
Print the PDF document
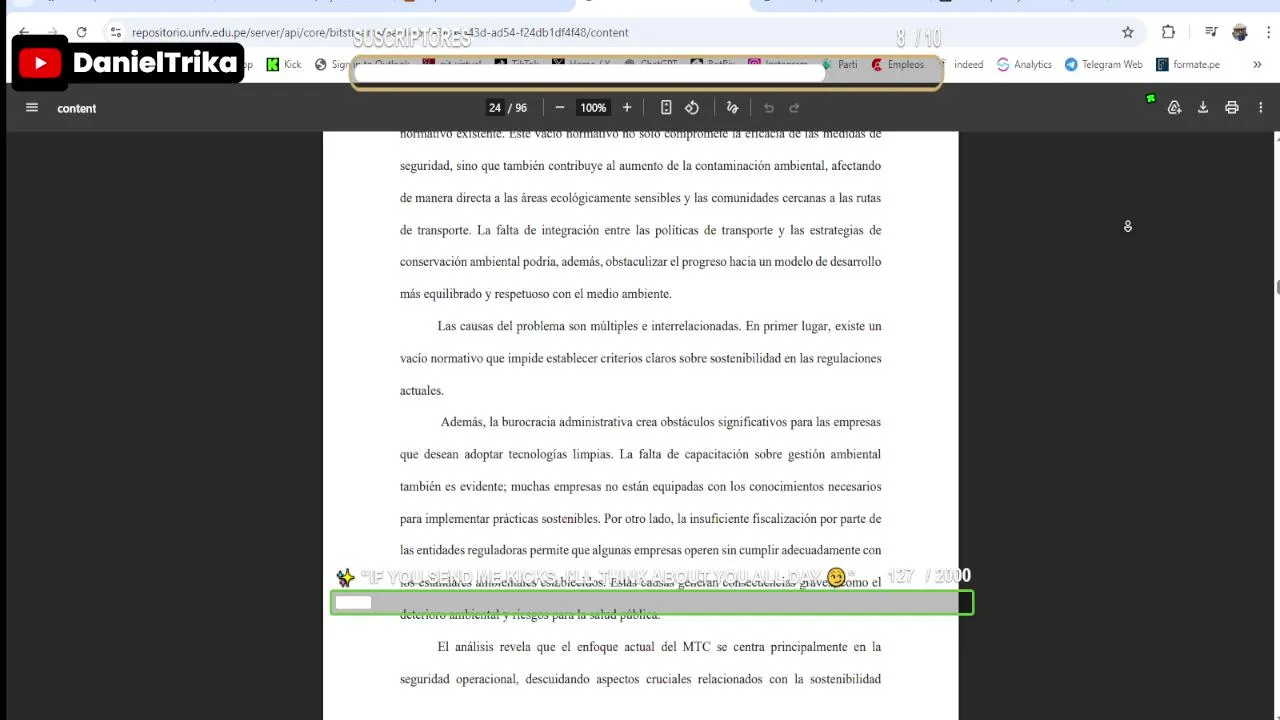1232,108
